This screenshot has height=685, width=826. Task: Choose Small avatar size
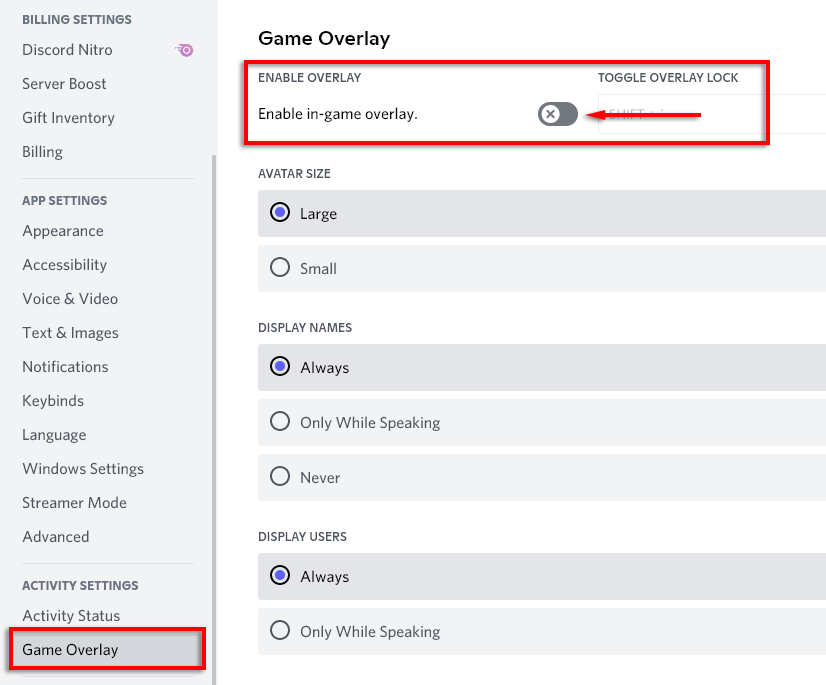(x=281, y=268)
